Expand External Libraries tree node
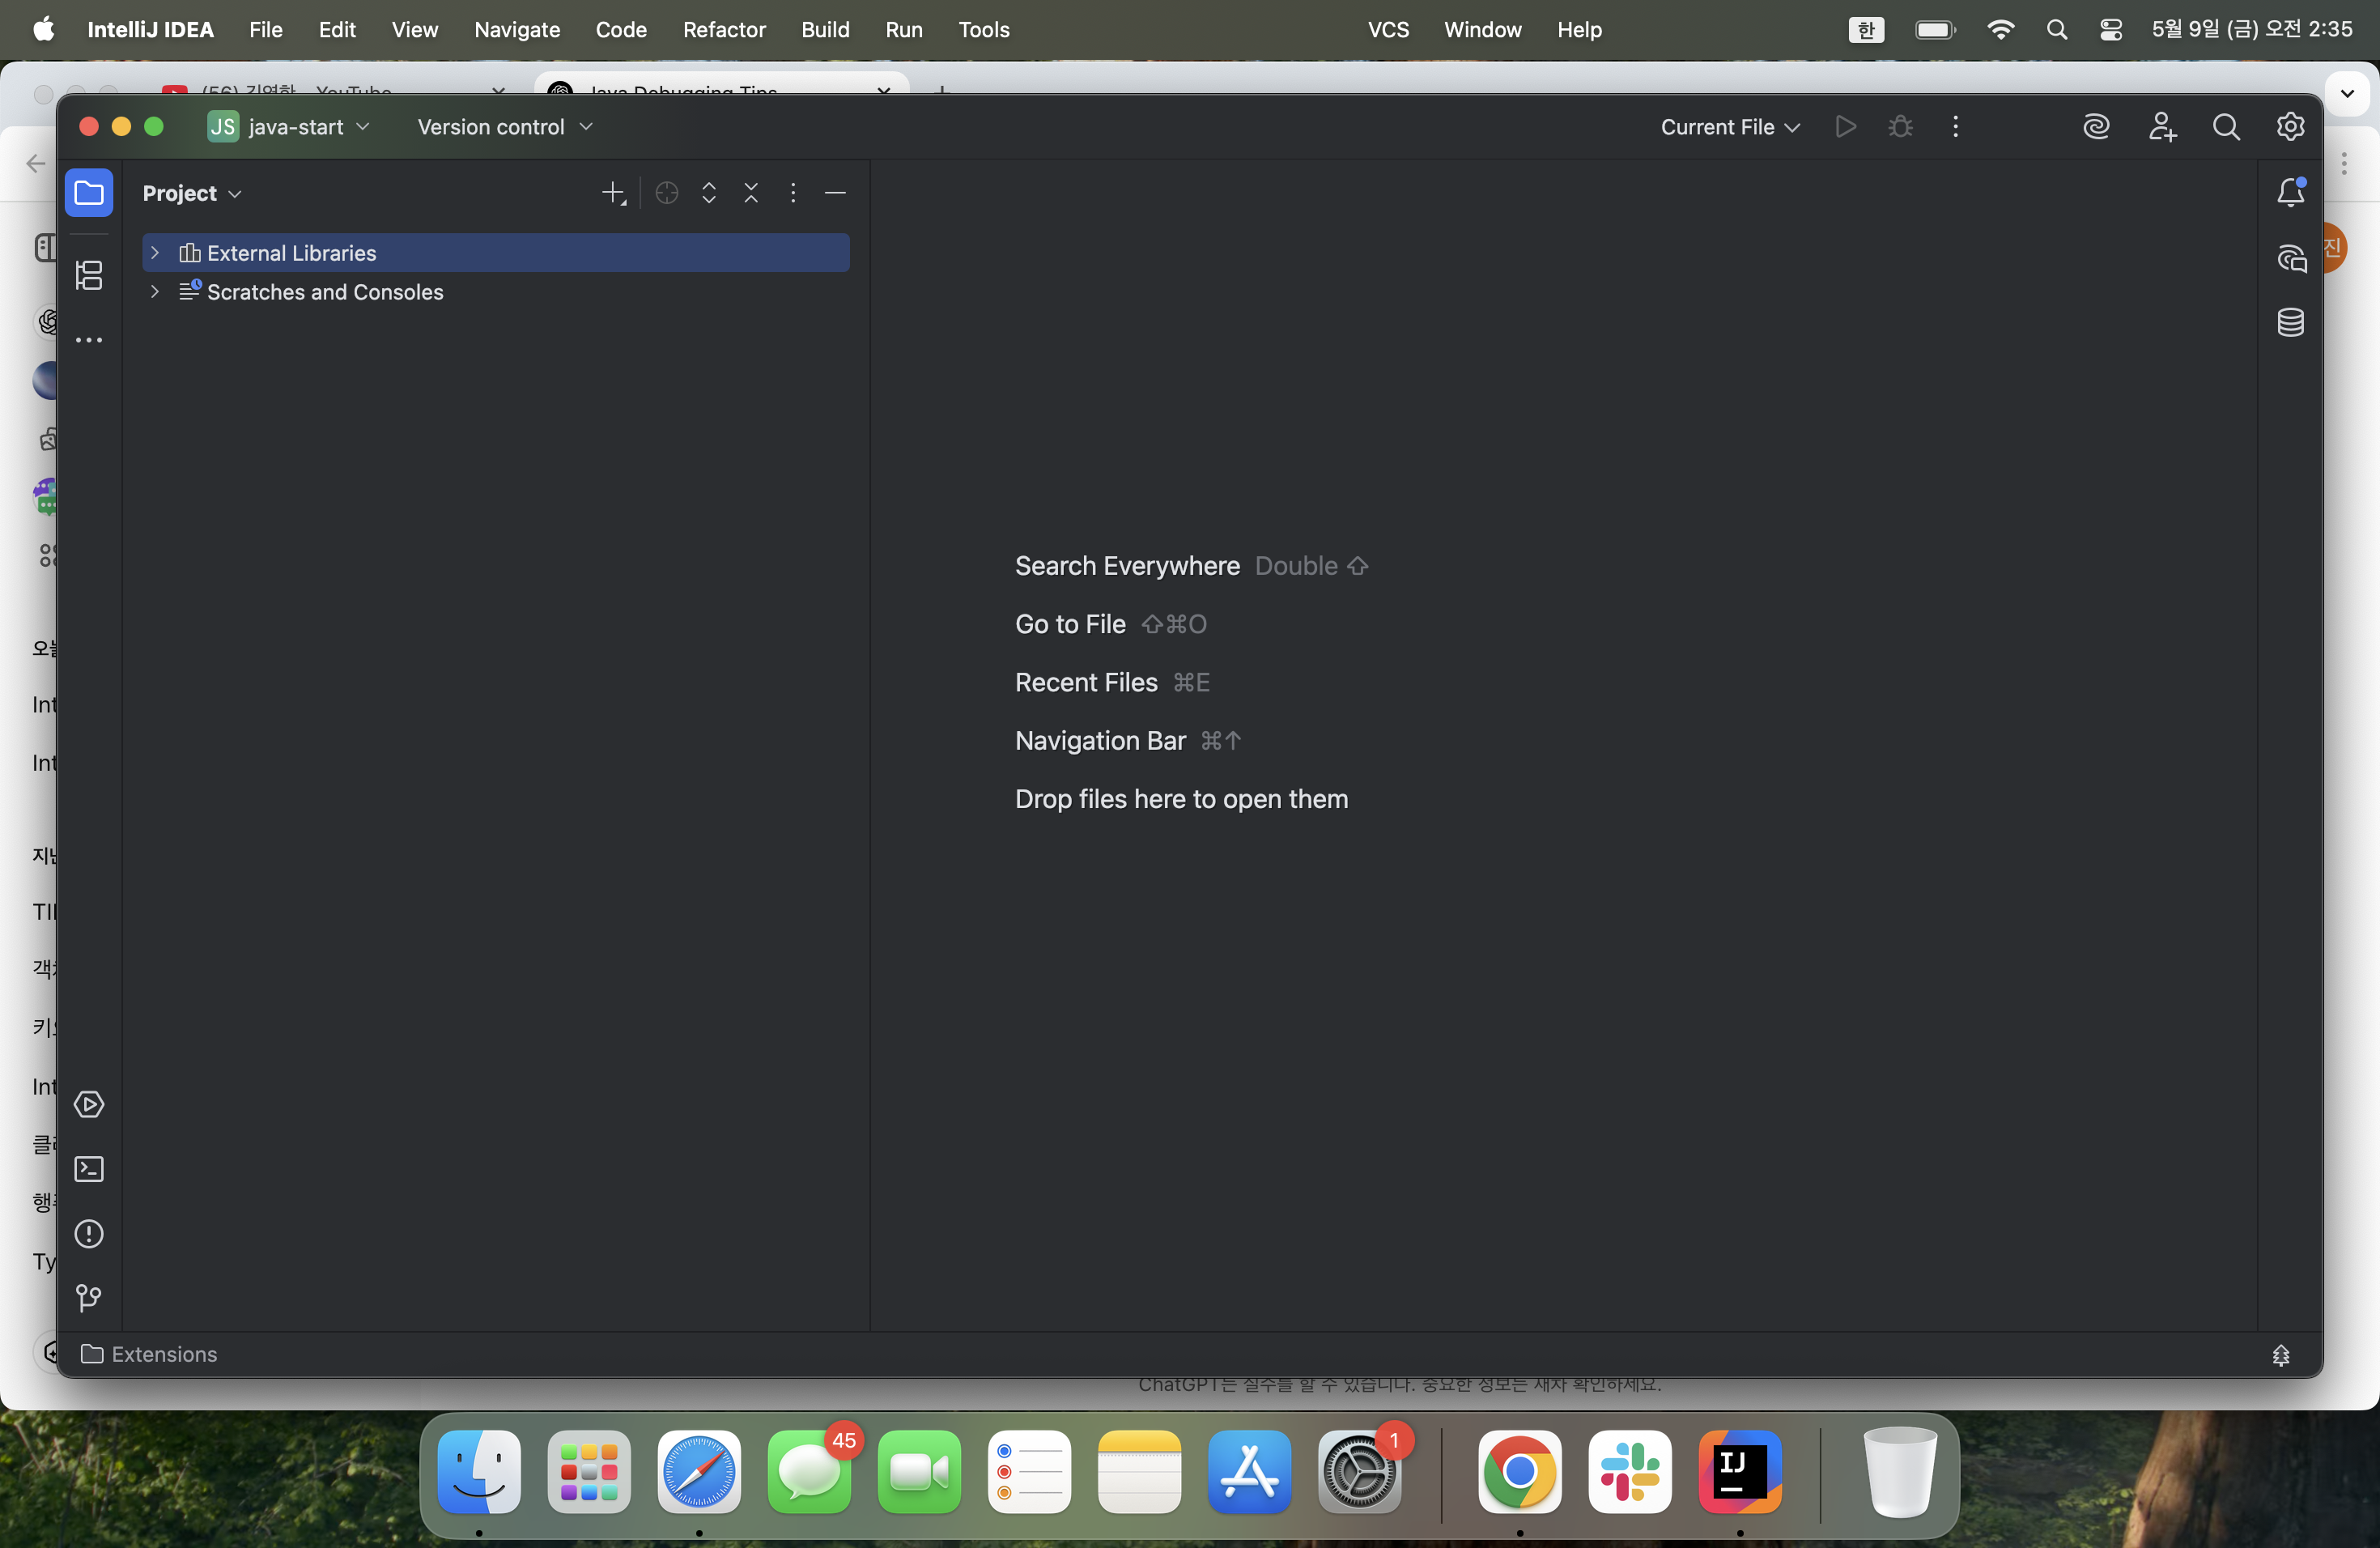 click(x=155, y=253)
